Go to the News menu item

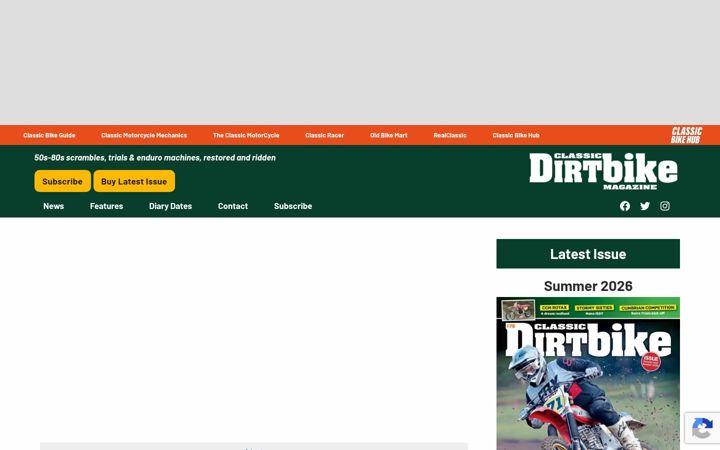pos(54,206)
